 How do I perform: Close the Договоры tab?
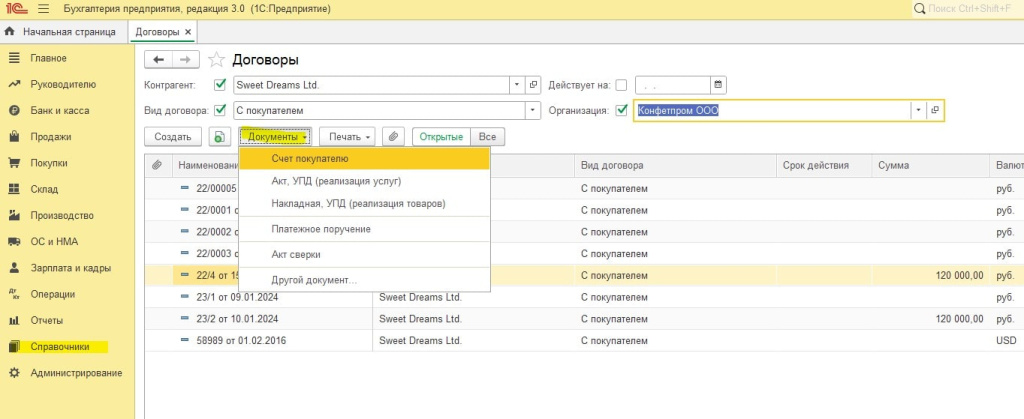click(x=188, y=31)
